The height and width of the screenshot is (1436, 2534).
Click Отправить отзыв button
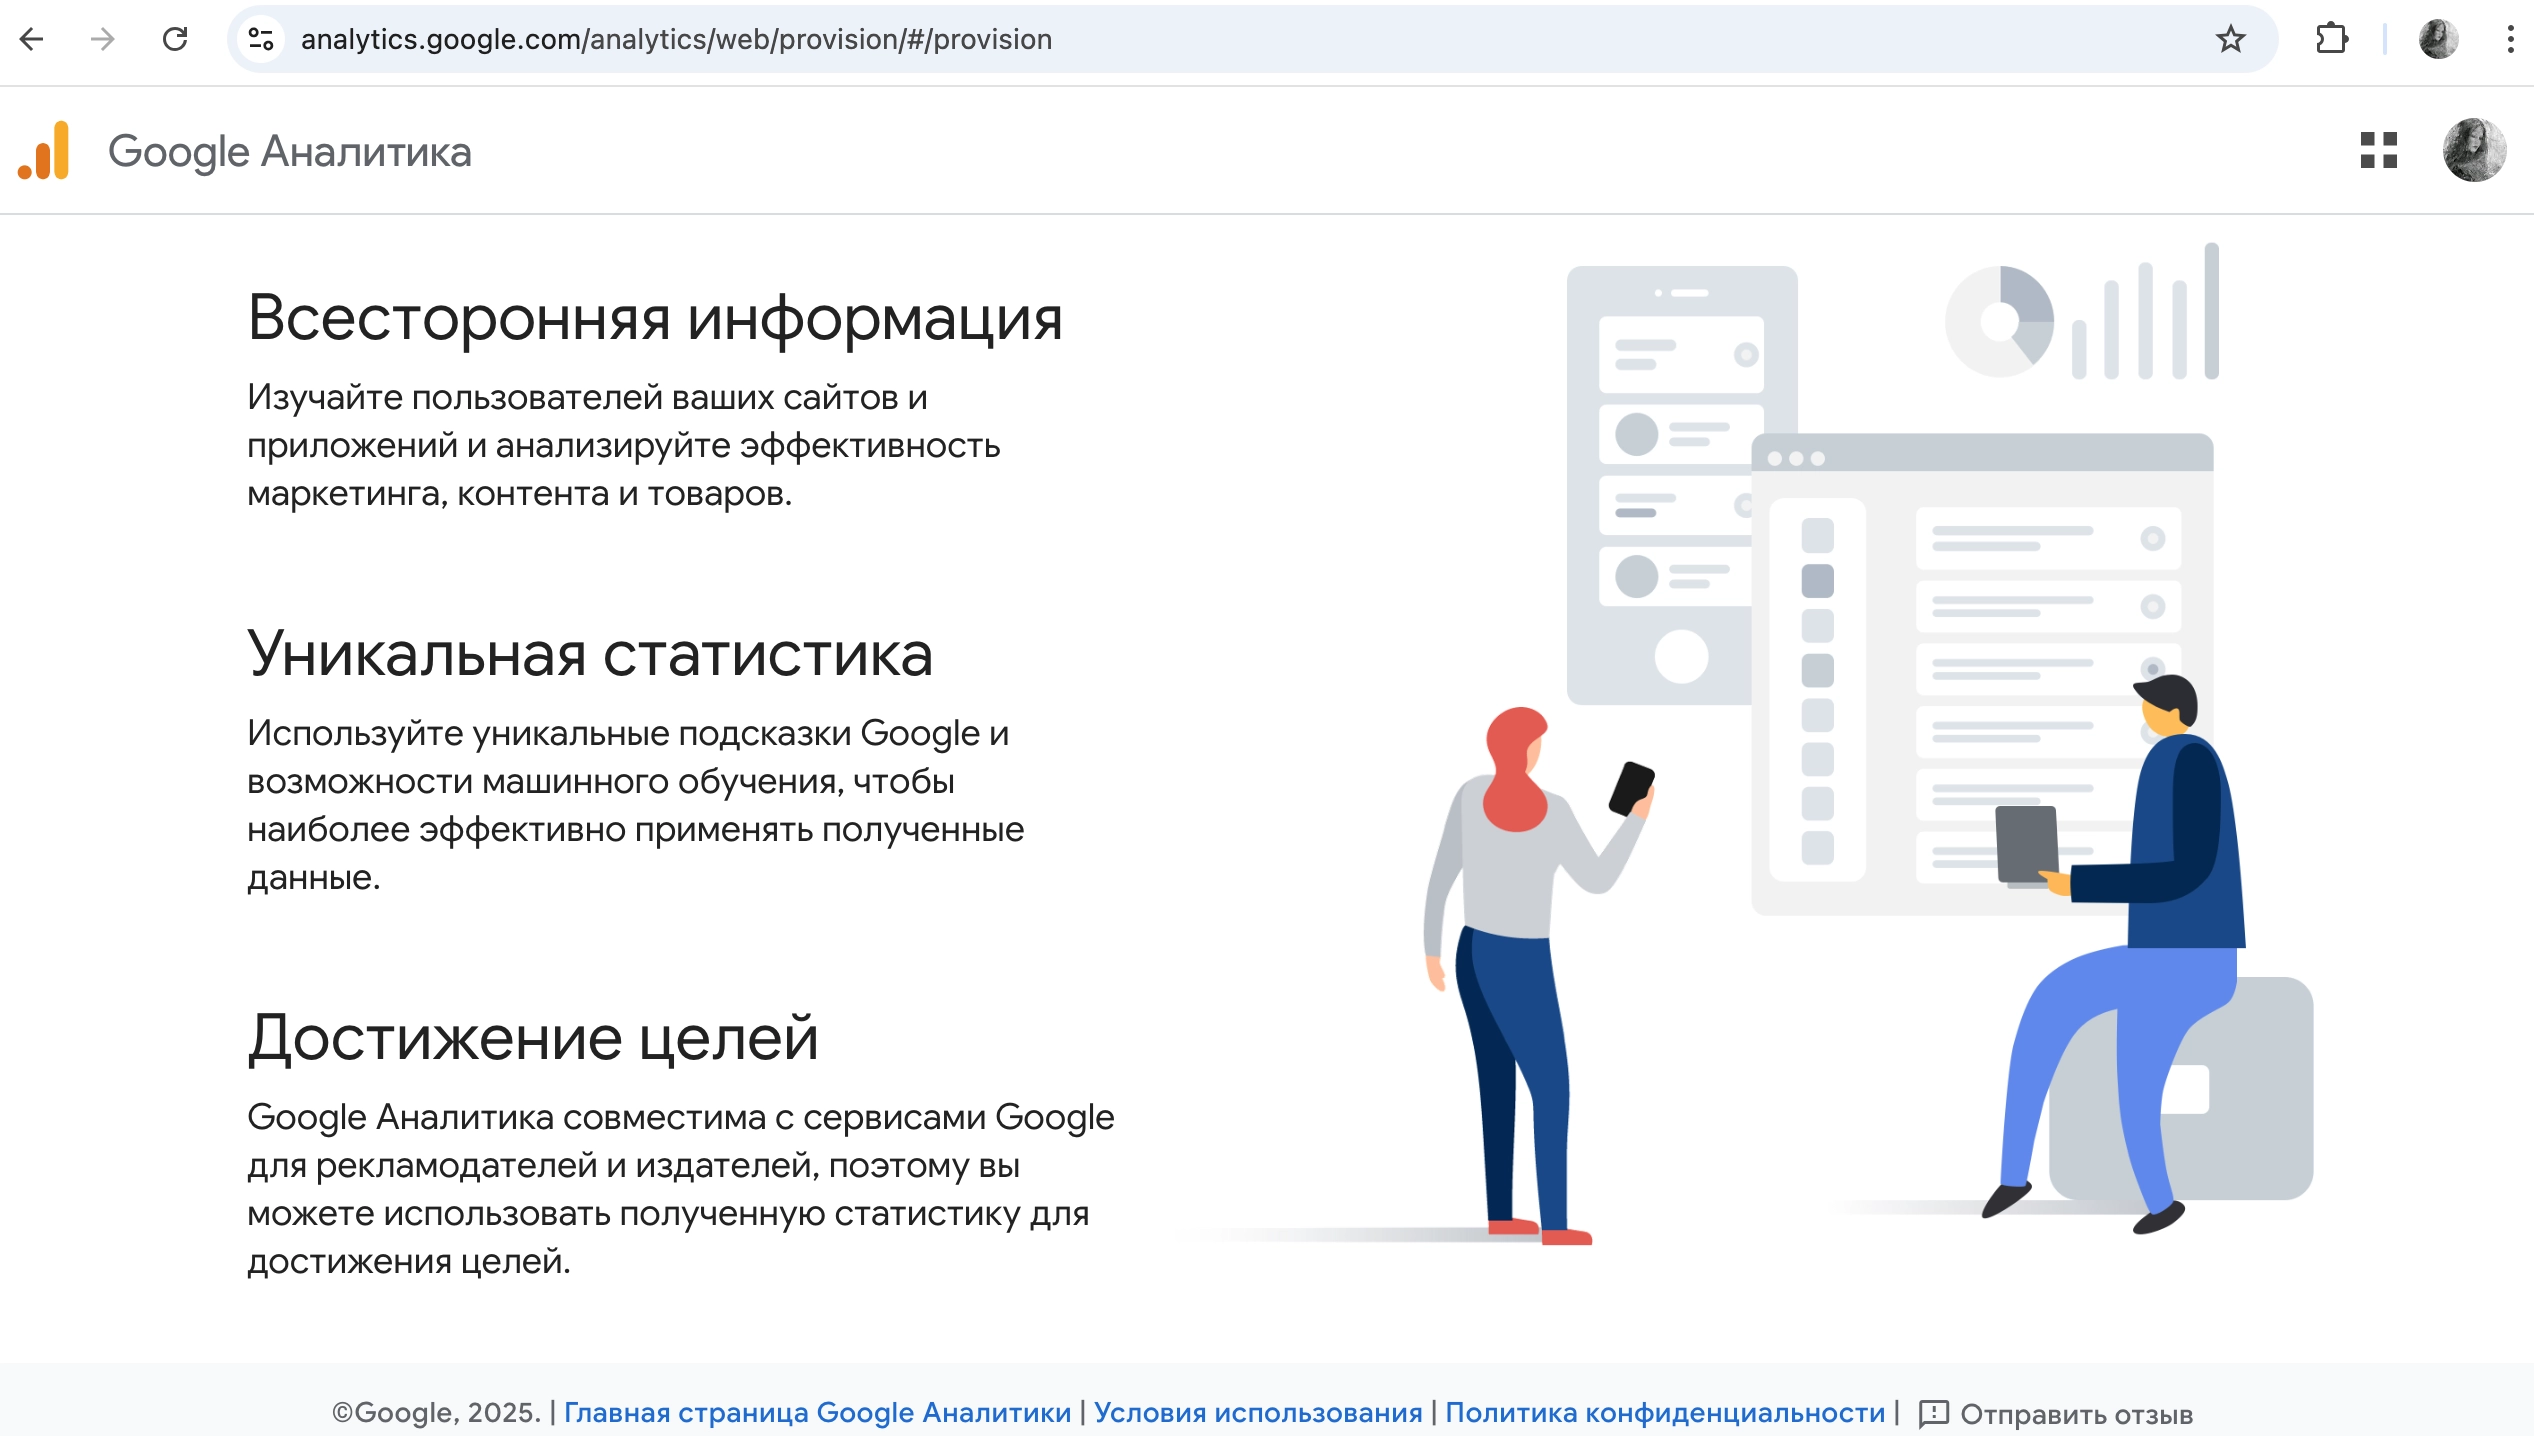click(x=2056, y=1414)
